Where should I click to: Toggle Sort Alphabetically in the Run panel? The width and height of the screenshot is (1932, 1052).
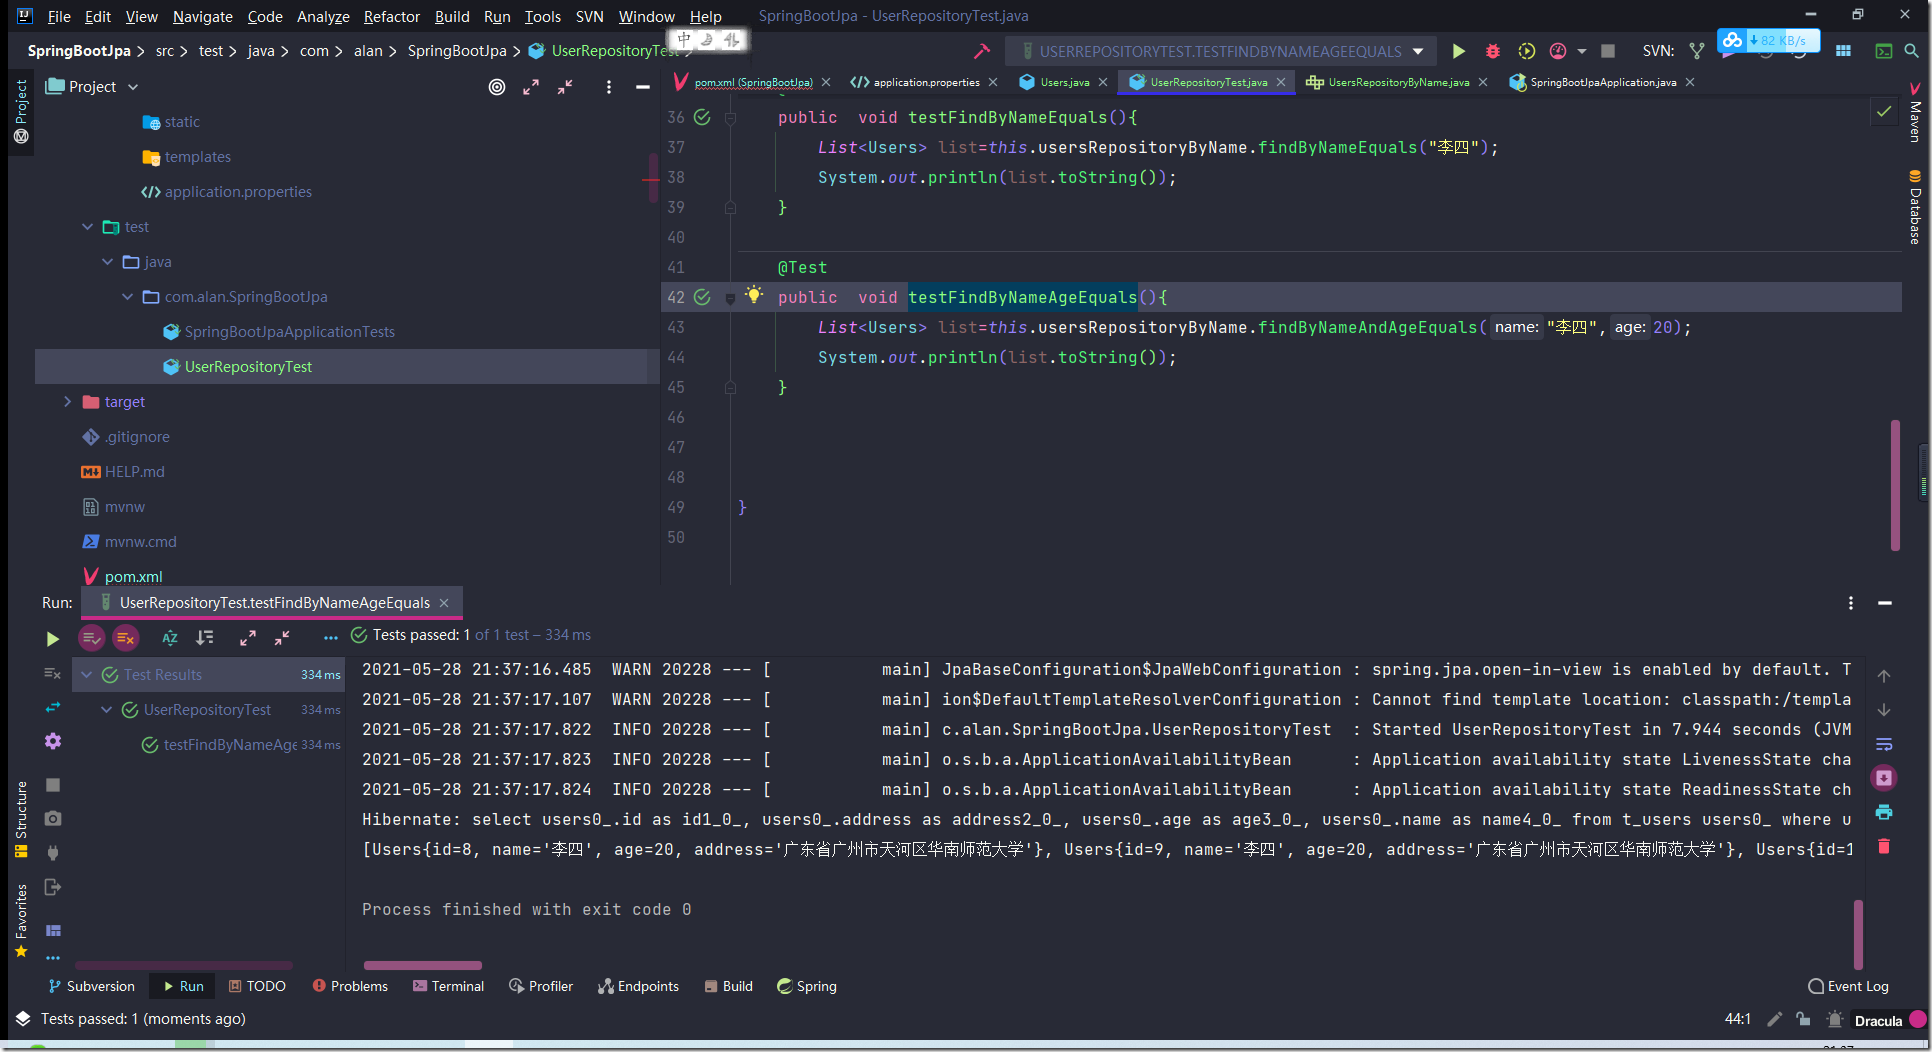point(170,637)
